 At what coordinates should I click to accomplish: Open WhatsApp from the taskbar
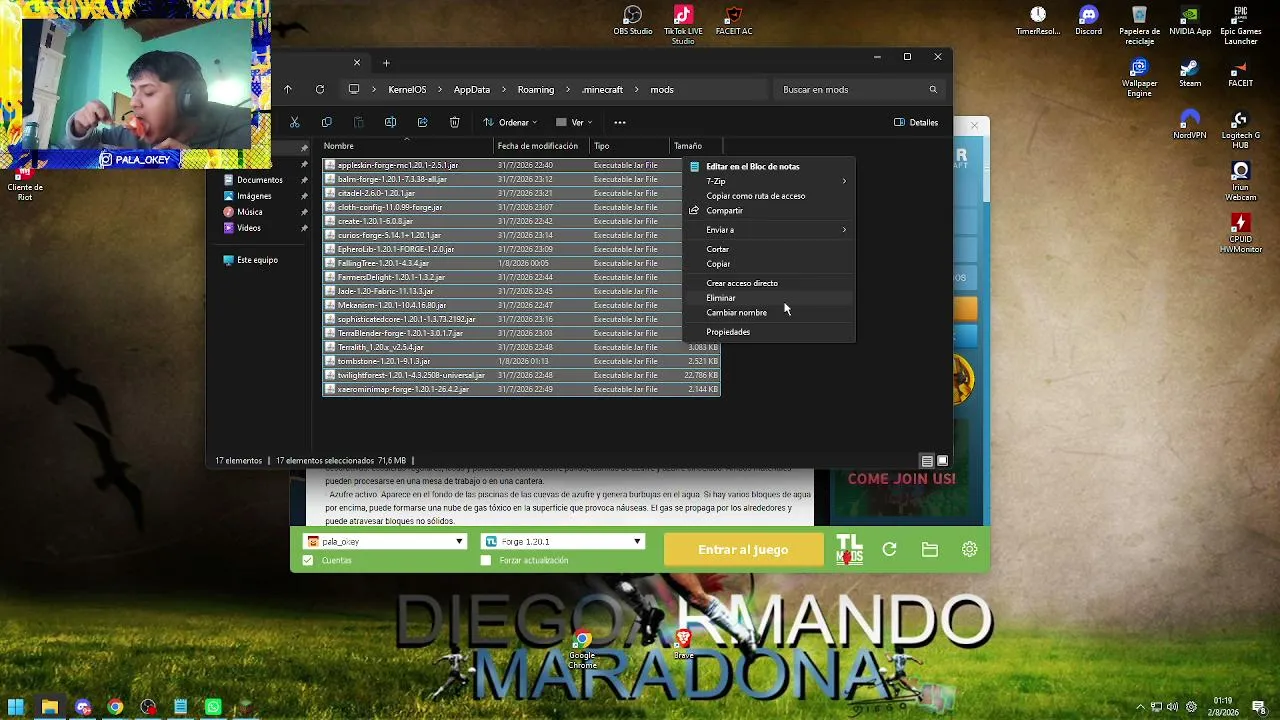[213, 707]
